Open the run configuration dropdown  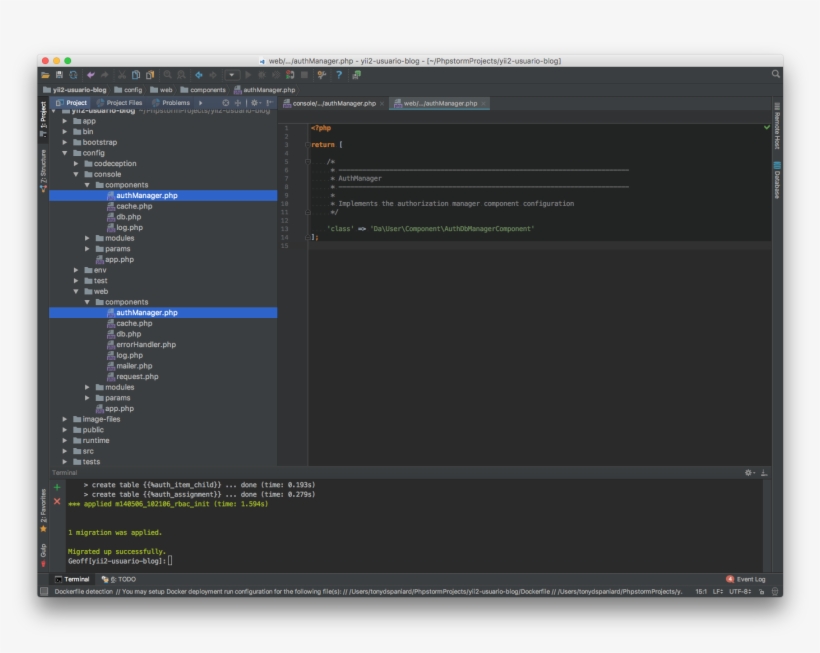[231, 75]
